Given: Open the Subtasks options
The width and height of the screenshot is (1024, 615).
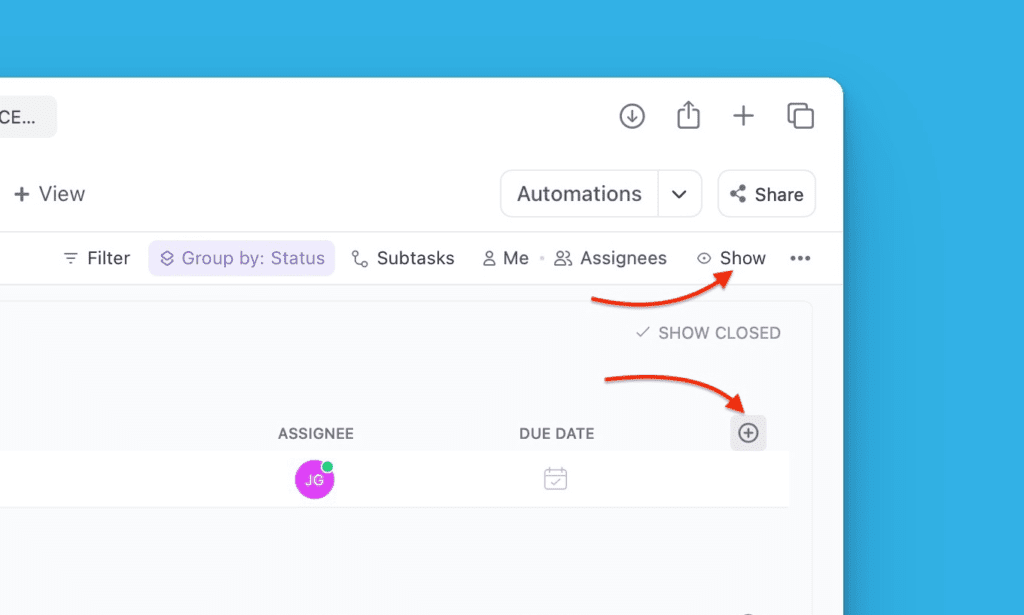Looking at the screenshot, I should [x=403, y=258].
